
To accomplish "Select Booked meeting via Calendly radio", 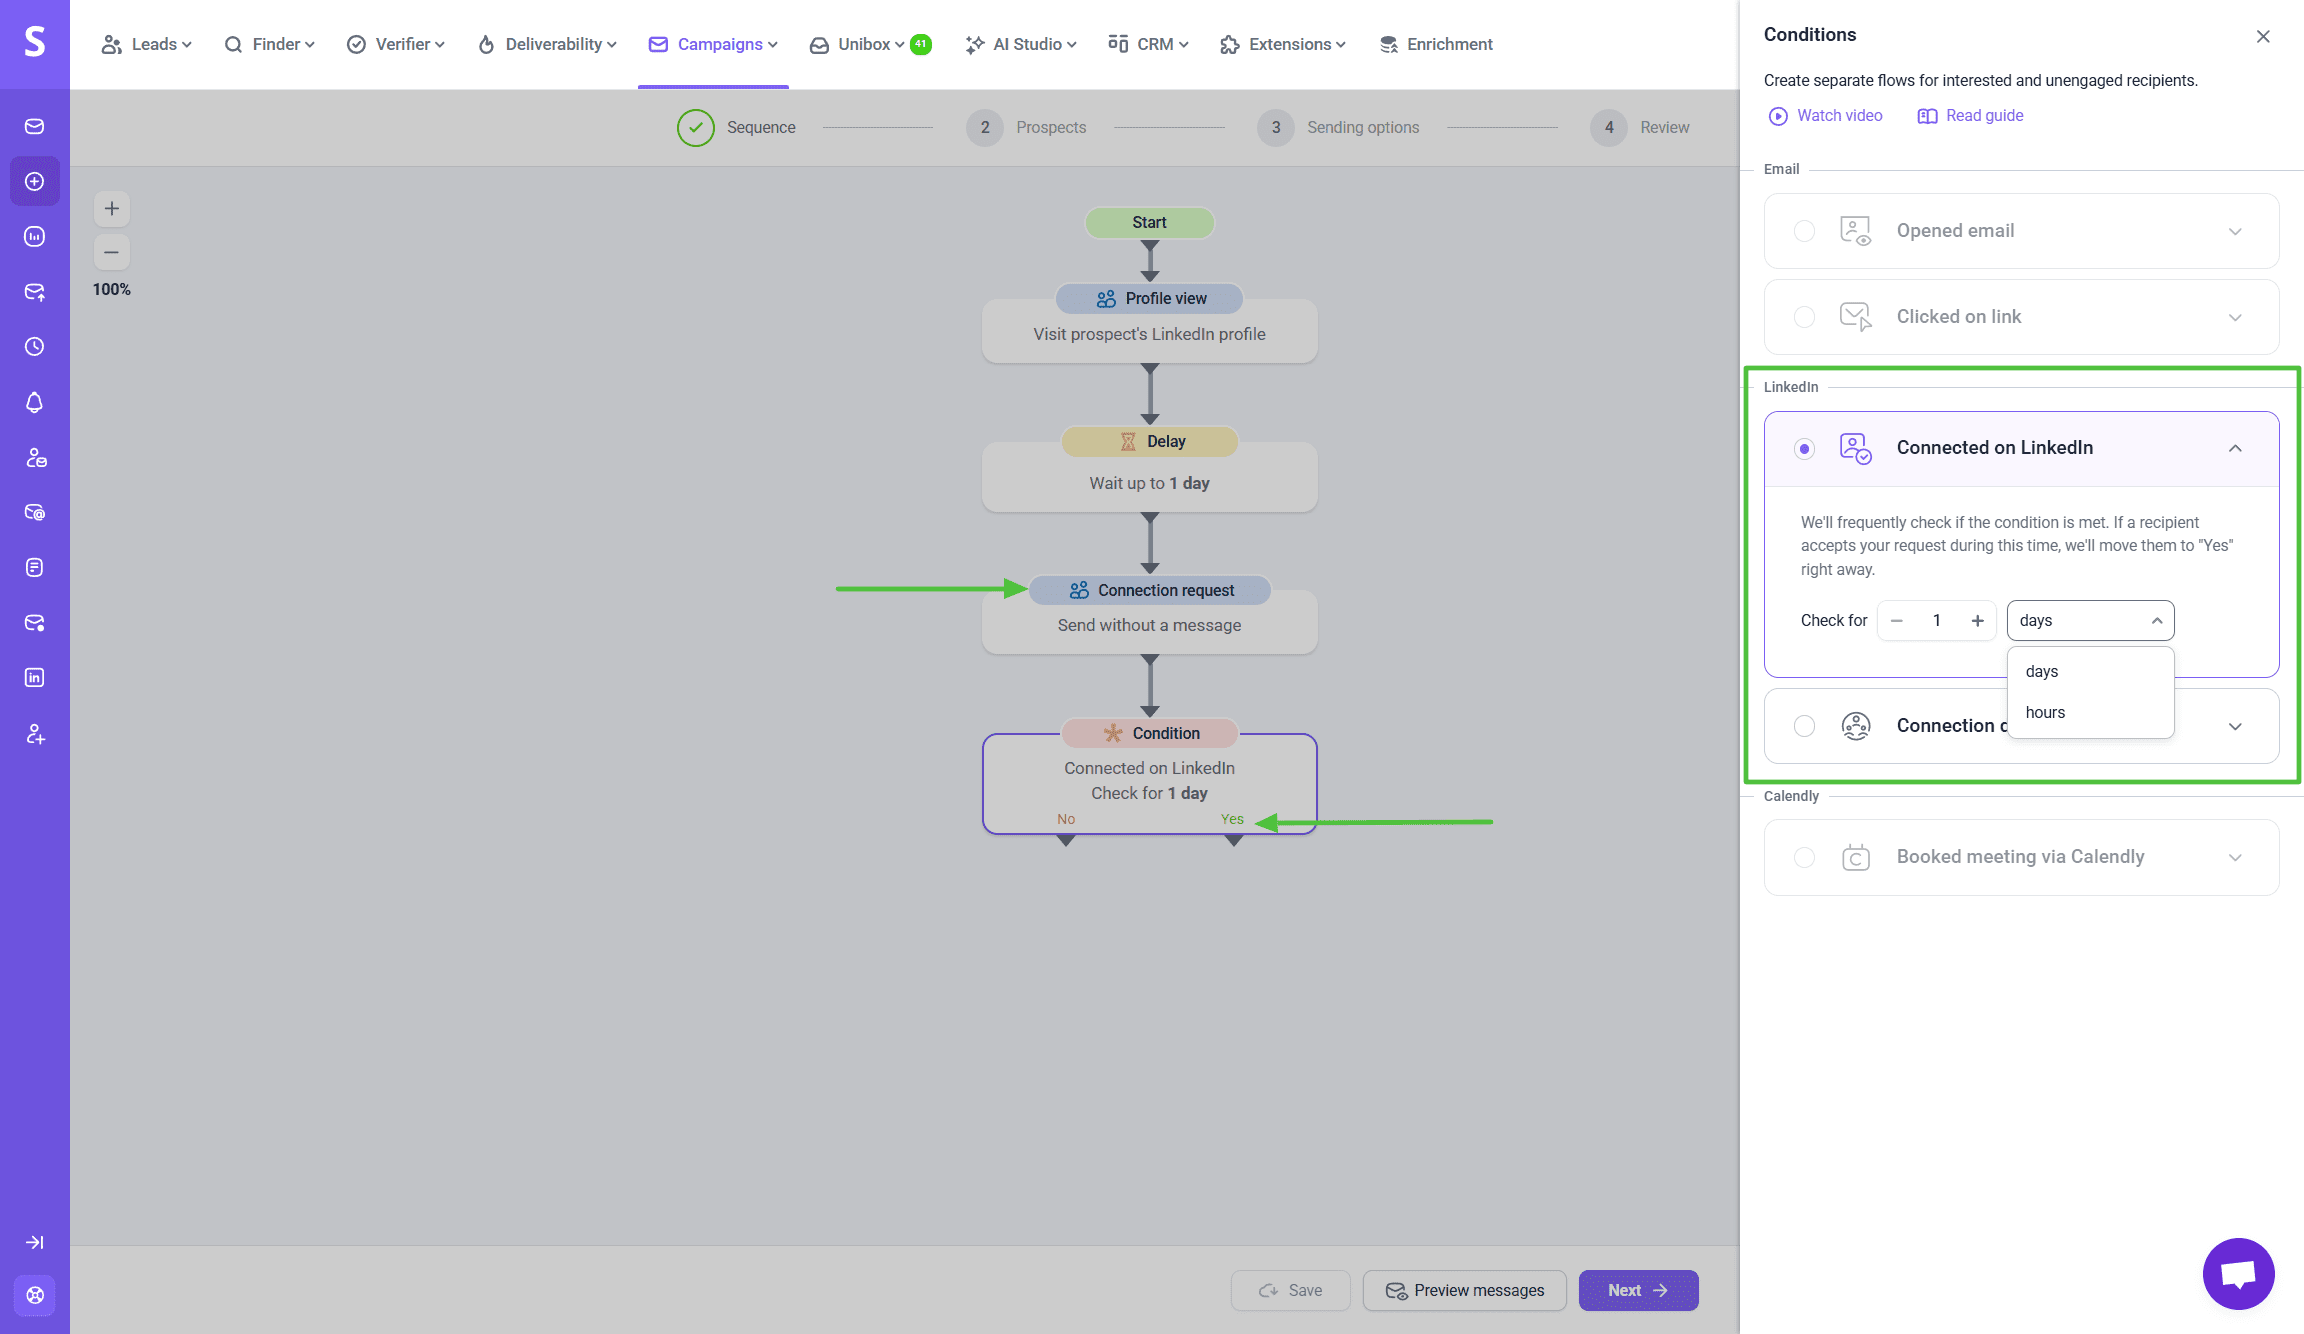I will (1804, 857).
